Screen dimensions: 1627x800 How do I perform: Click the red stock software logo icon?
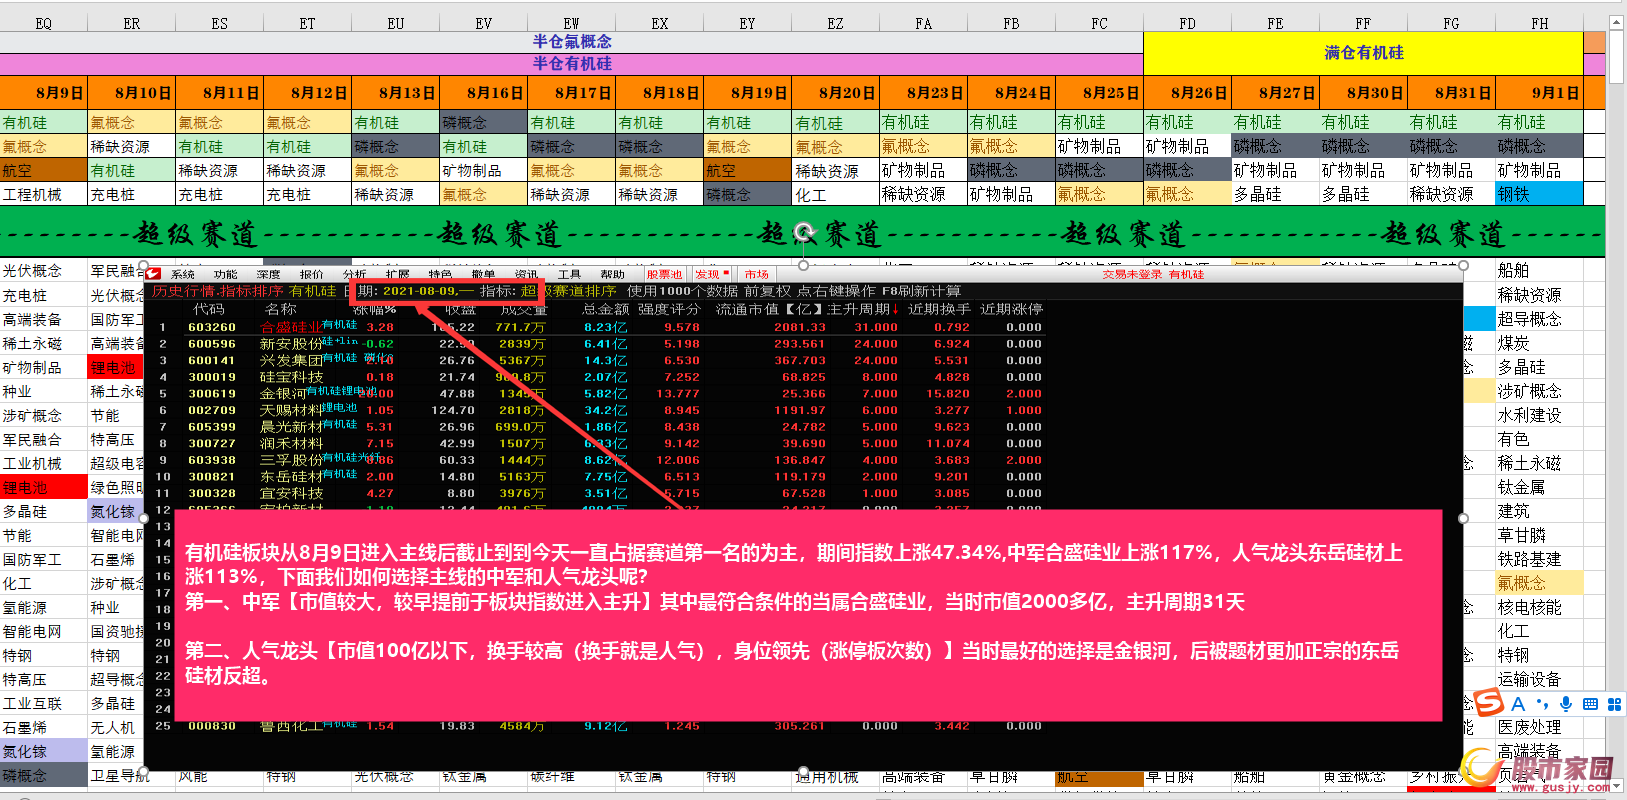153,274
